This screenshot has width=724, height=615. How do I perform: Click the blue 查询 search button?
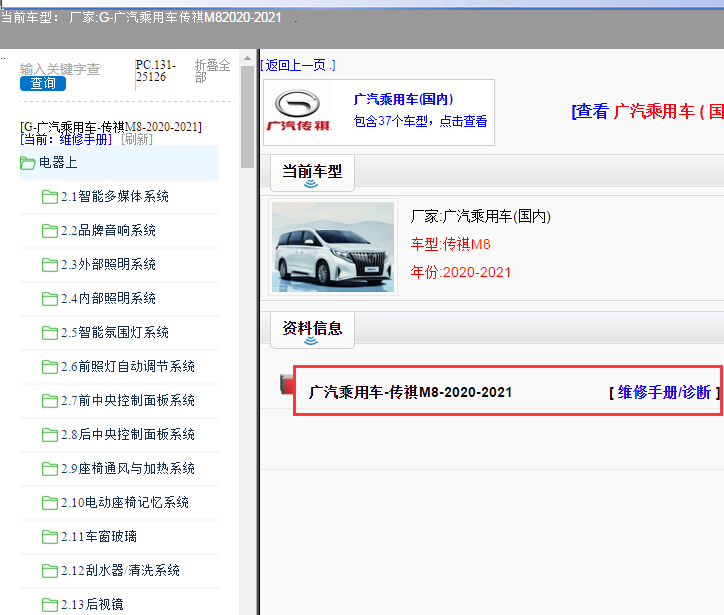[x=43, y=84]
